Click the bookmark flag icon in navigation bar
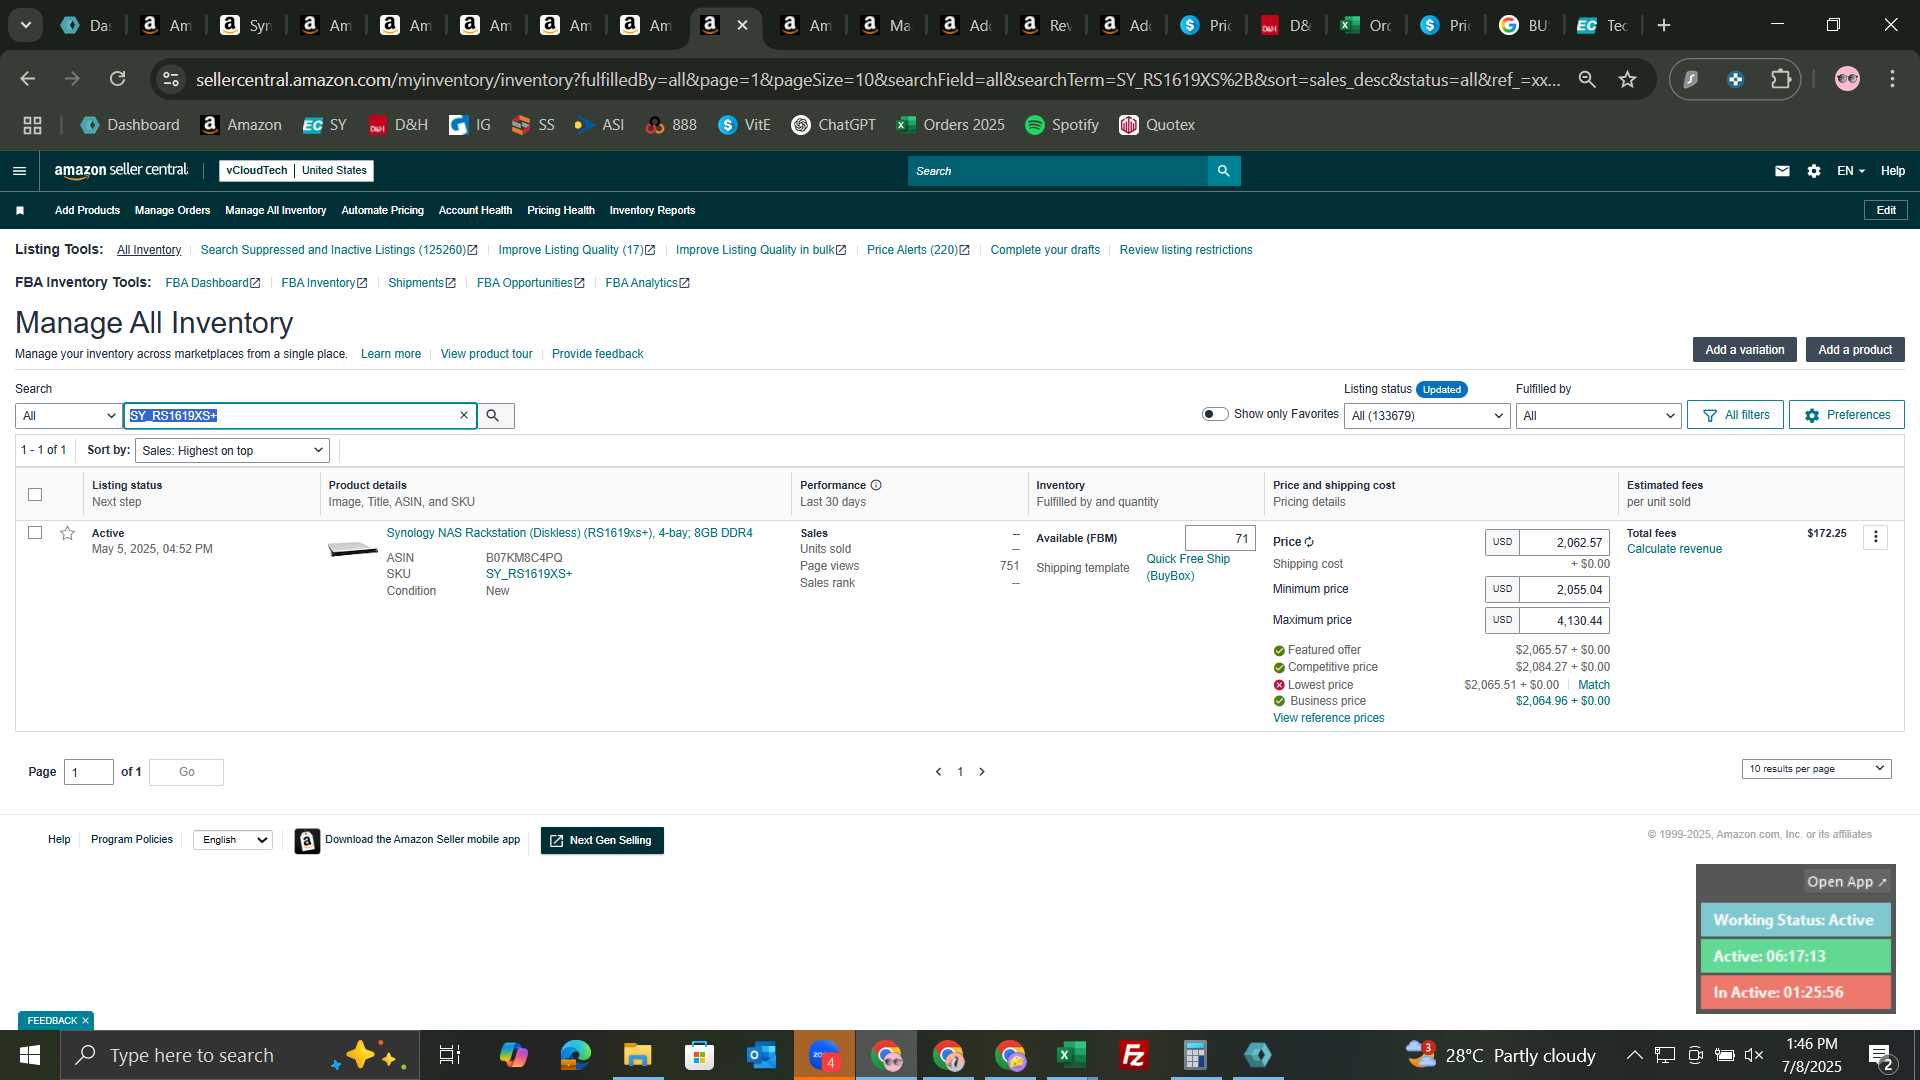Image resolution: width=1920 pixels, height=1080 pixels. pos(20,210)
